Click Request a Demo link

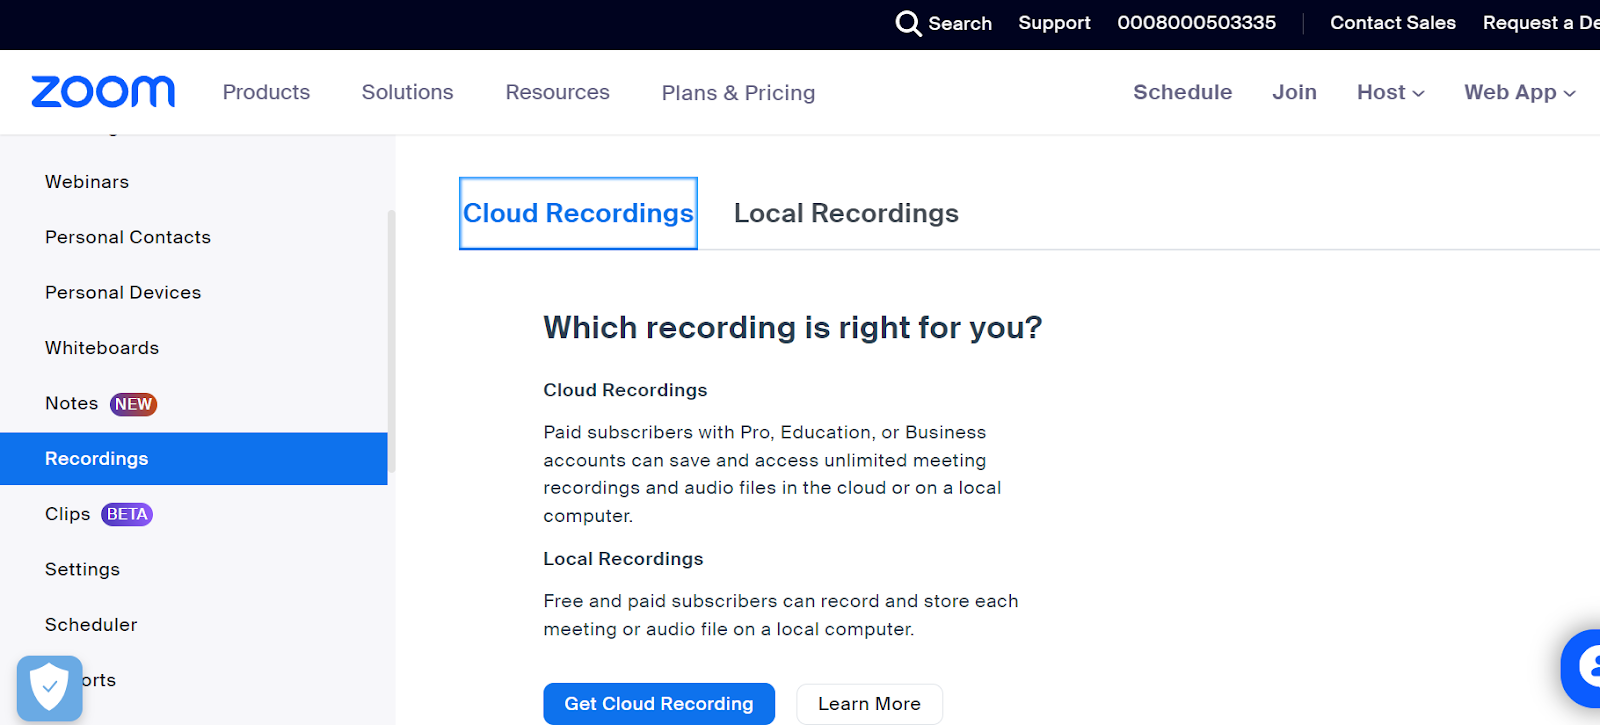pos(1541,23)
